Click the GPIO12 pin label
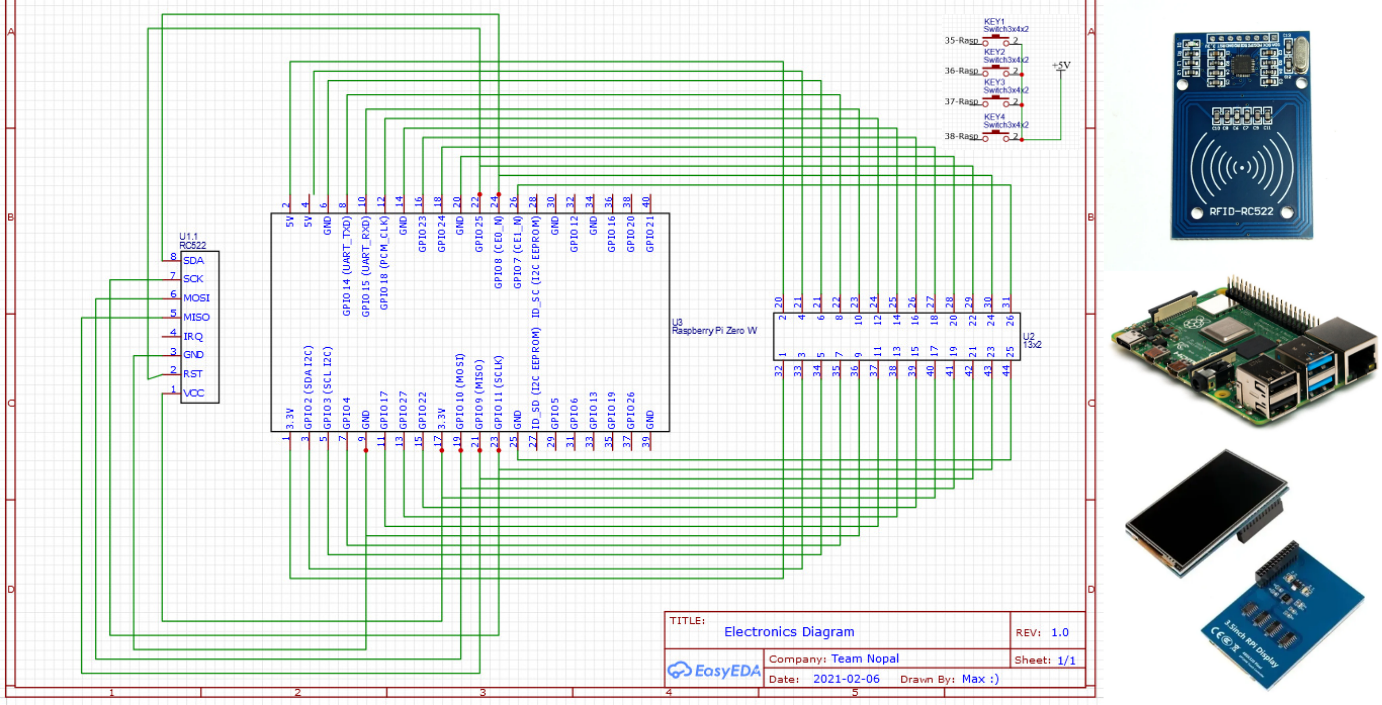1382x705 pixels. (x=574, y=233)
